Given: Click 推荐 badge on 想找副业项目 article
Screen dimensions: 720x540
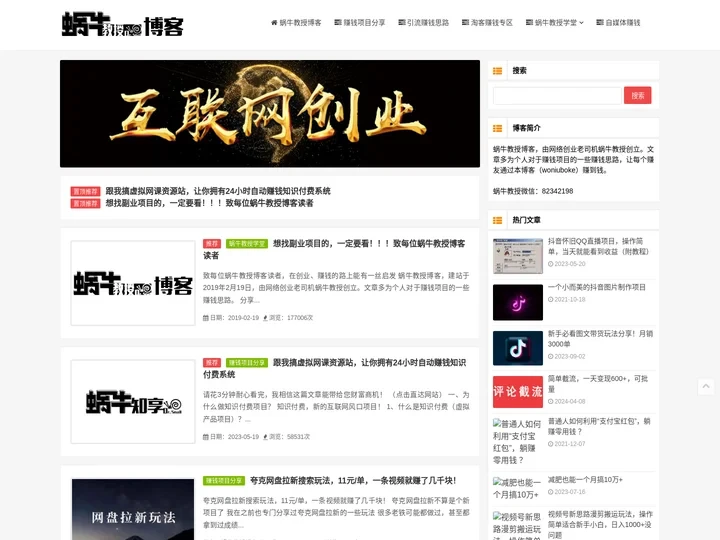Looking at the screenshot, I should [212, 244].
